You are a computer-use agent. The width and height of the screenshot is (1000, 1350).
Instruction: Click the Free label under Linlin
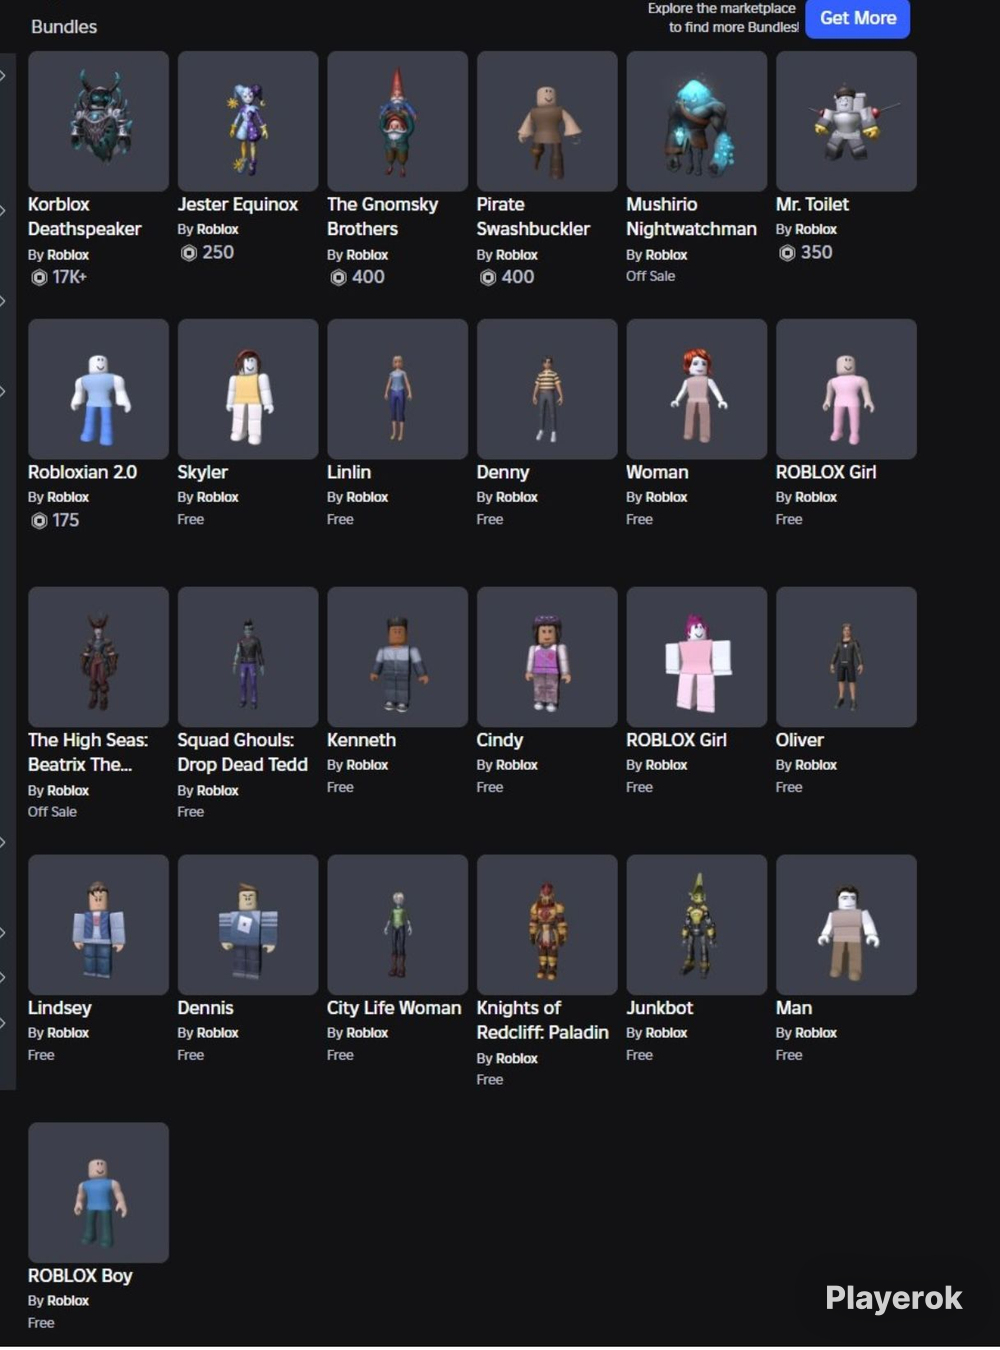tap(340, 520)
